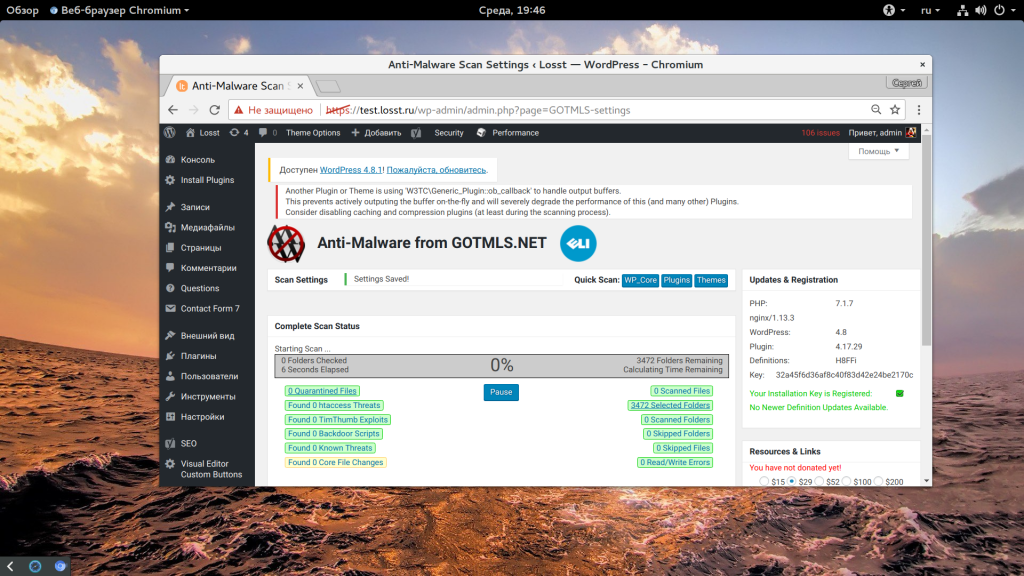The height and width of the screenshot is (576, 1024).
Task: Reload the page with the browser refresh icon
Action: (x=214, y=110)
